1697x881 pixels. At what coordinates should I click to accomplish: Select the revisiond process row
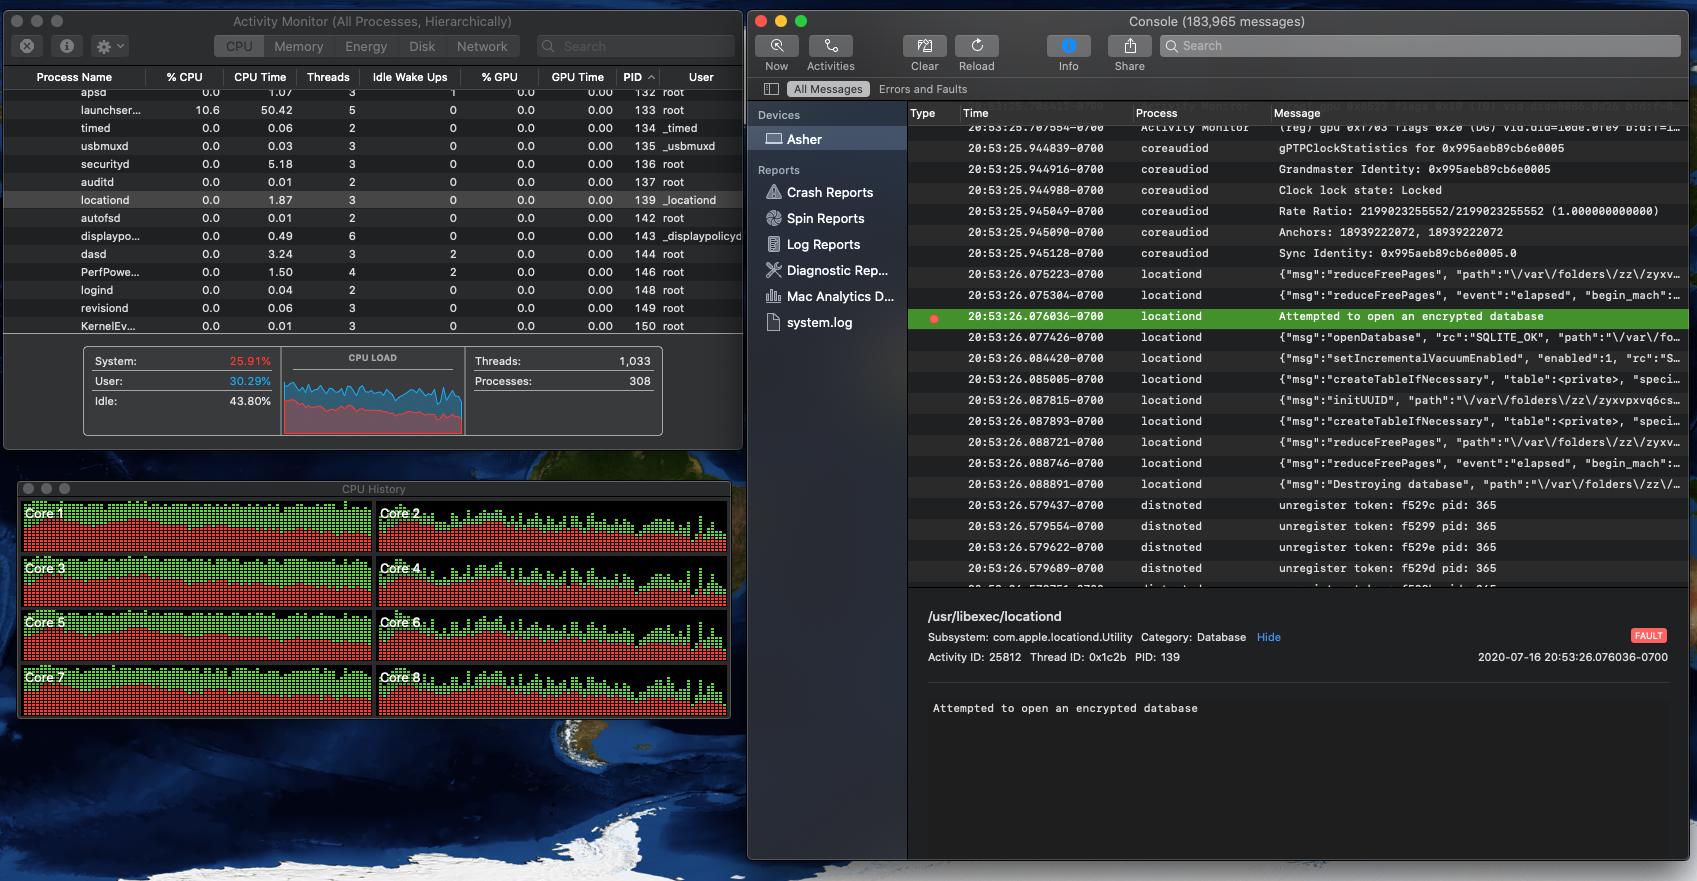(x=373, y=308)
